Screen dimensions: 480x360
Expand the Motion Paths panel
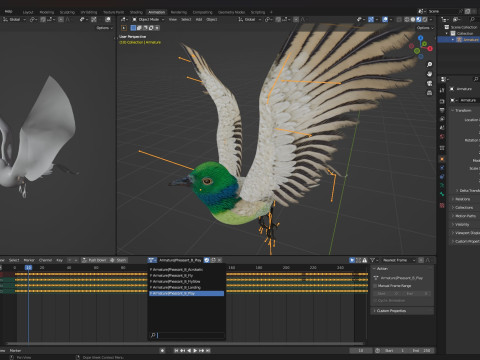click(465, 216)
